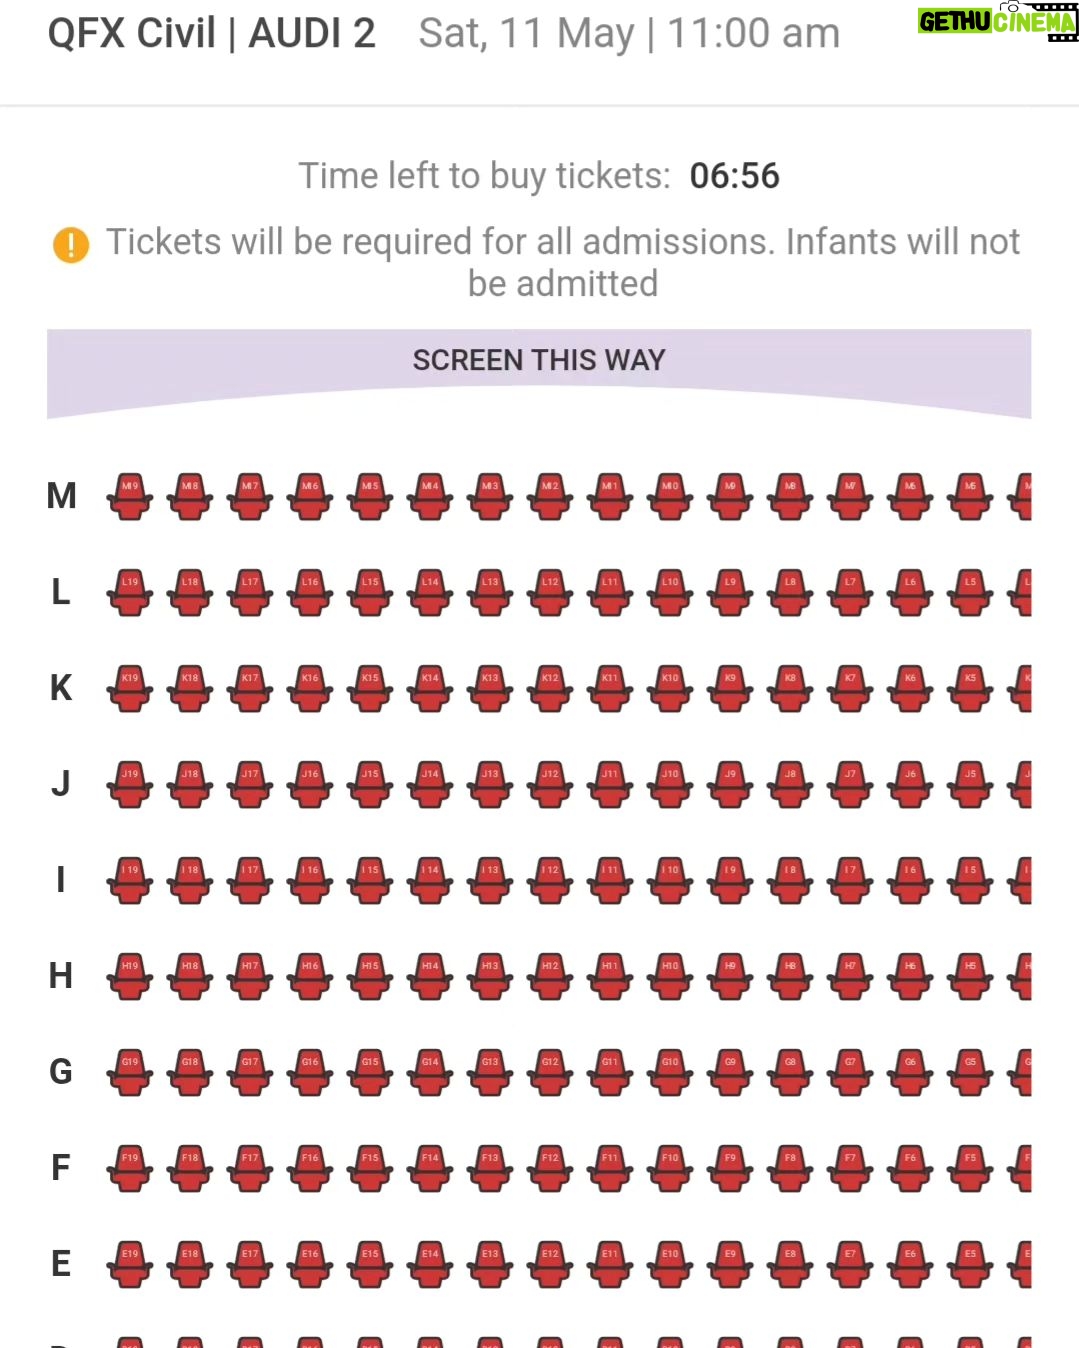Pick seat F15 in row F

370,1168
